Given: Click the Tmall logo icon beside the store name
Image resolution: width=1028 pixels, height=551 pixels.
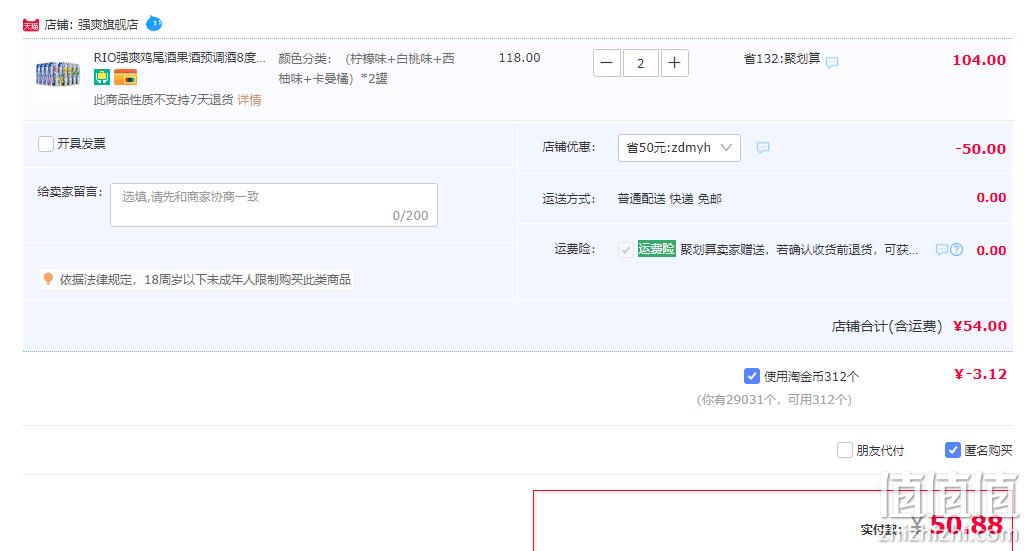Looking at the screenshot, I should tap(31, 25).
